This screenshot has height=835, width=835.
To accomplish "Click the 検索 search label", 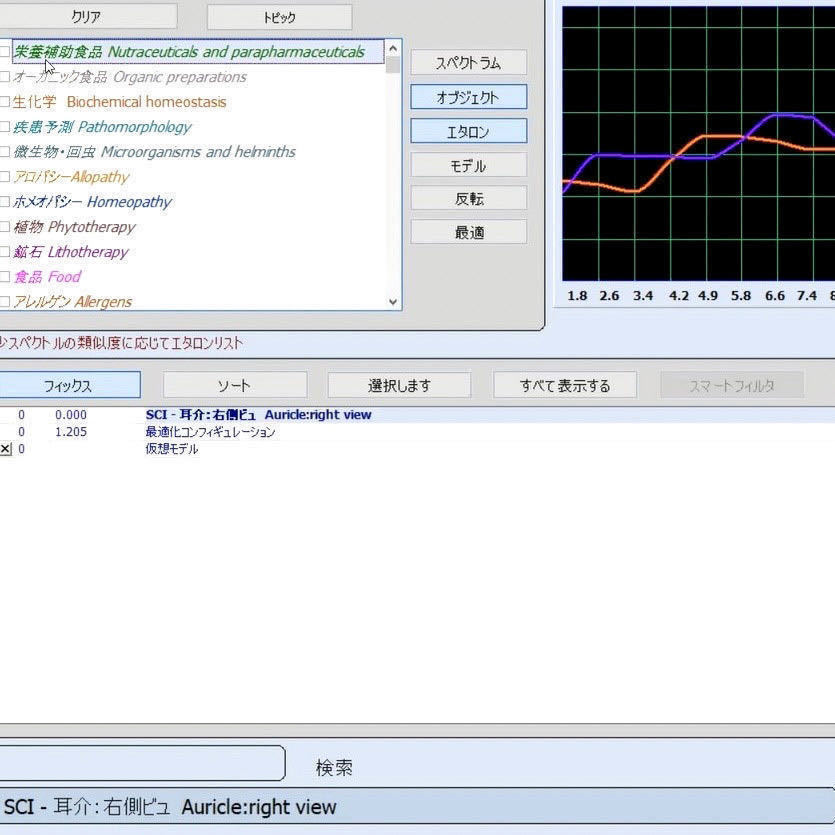I will click(334, 767).
